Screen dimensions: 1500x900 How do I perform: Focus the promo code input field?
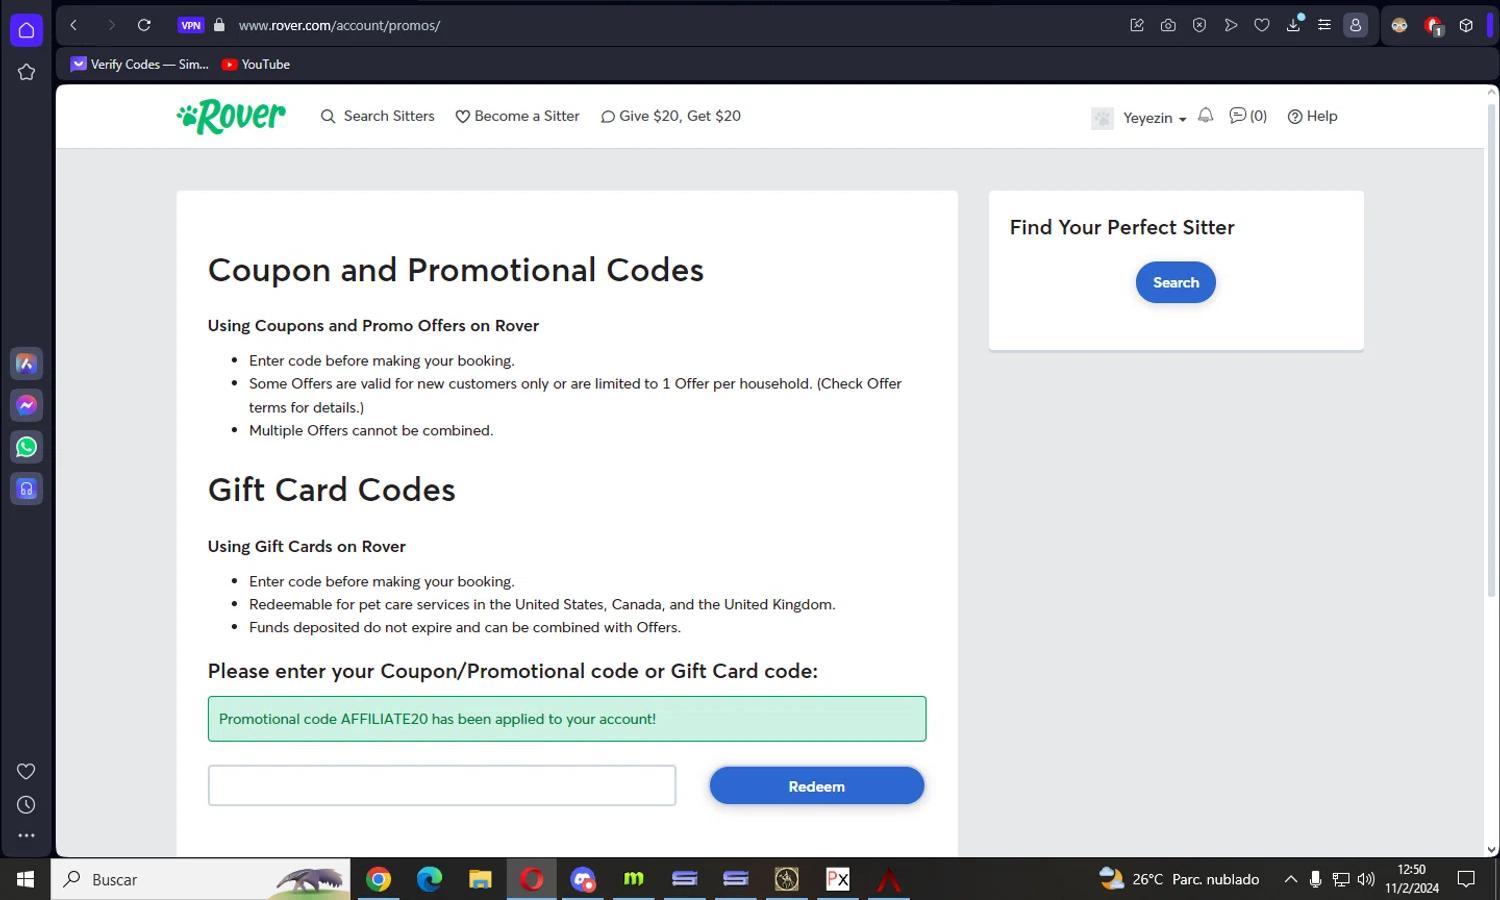pos(442,785)
